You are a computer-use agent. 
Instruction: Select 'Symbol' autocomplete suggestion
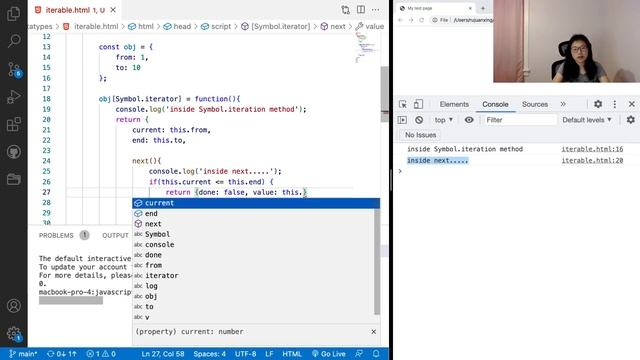click(x=253, y=234)
